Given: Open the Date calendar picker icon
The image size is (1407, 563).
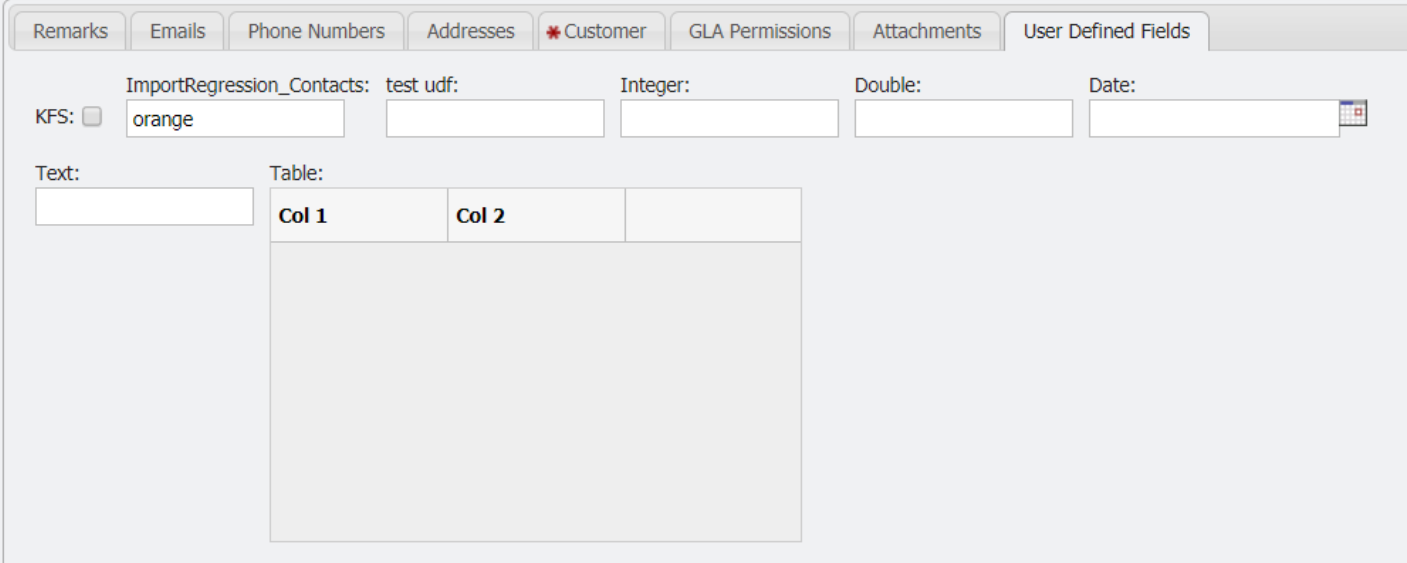Looking at the screenshot, I should point(1354,115).
